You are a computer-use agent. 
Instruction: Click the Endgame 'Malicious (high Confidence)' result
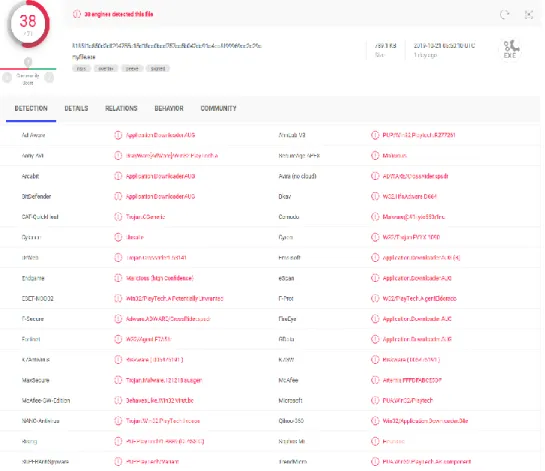pos(160,278)
